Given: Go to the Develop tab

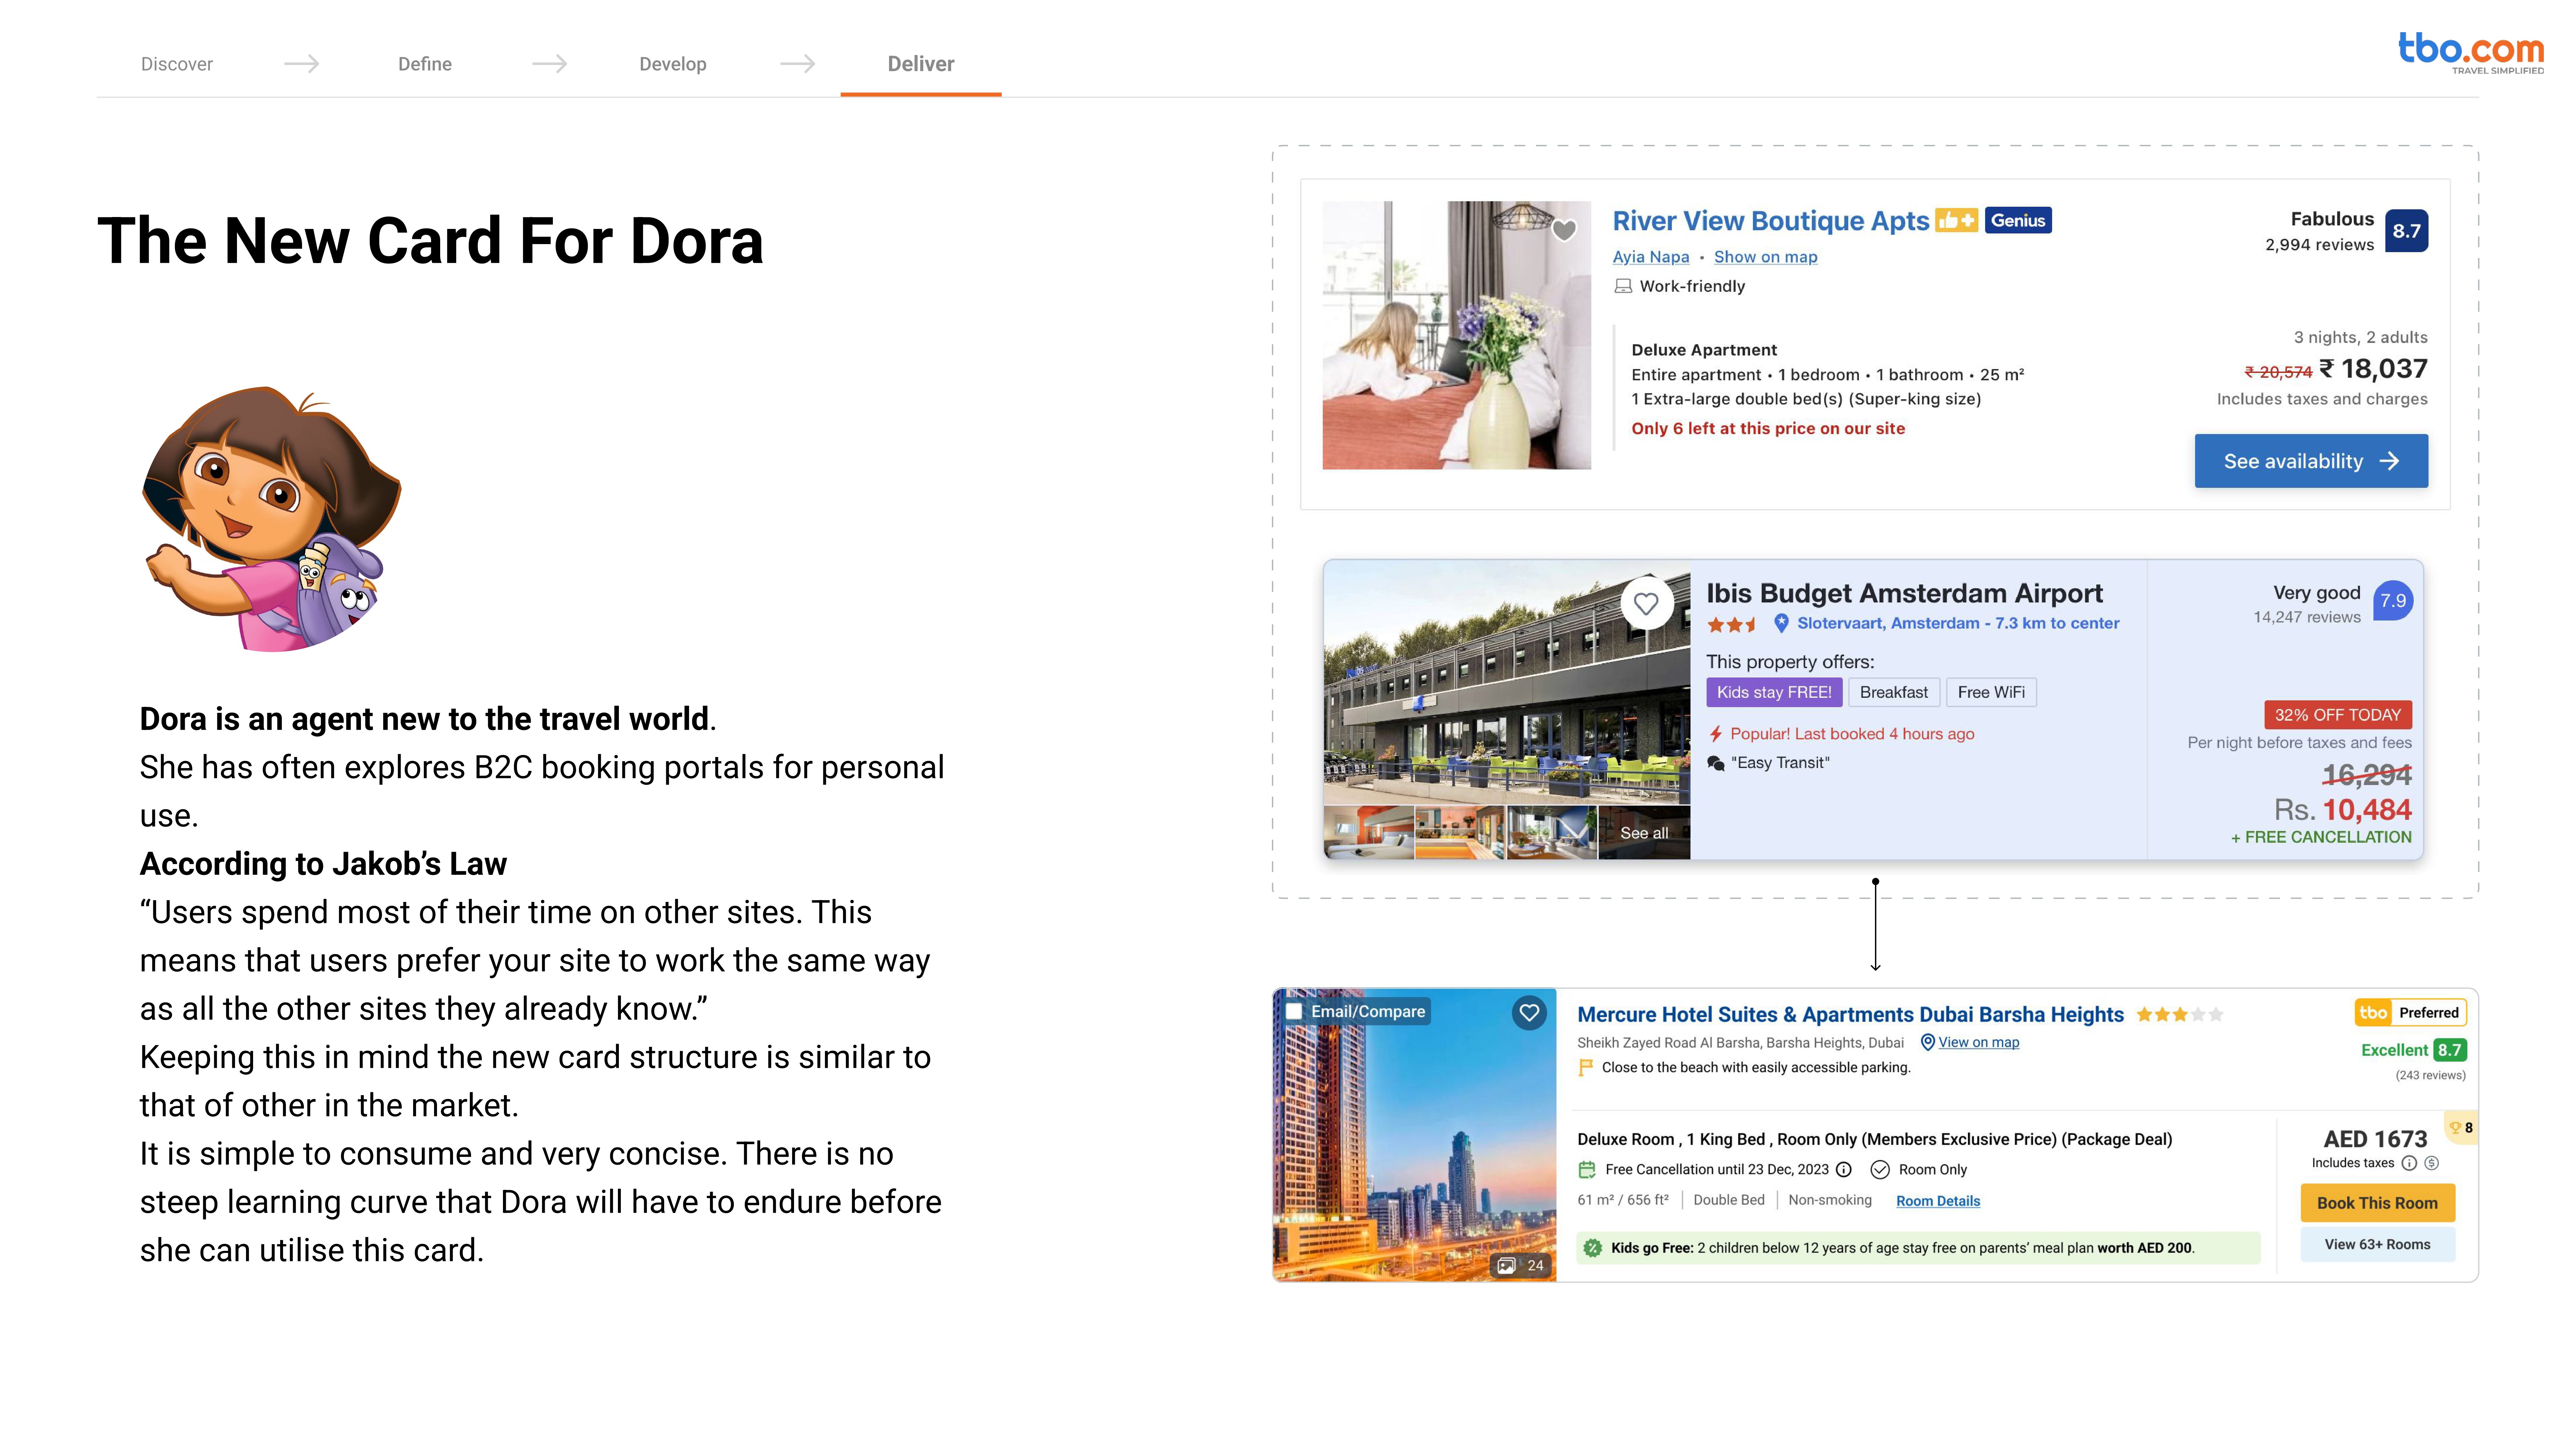Looking at the screenshot, I should coord(672,64).
